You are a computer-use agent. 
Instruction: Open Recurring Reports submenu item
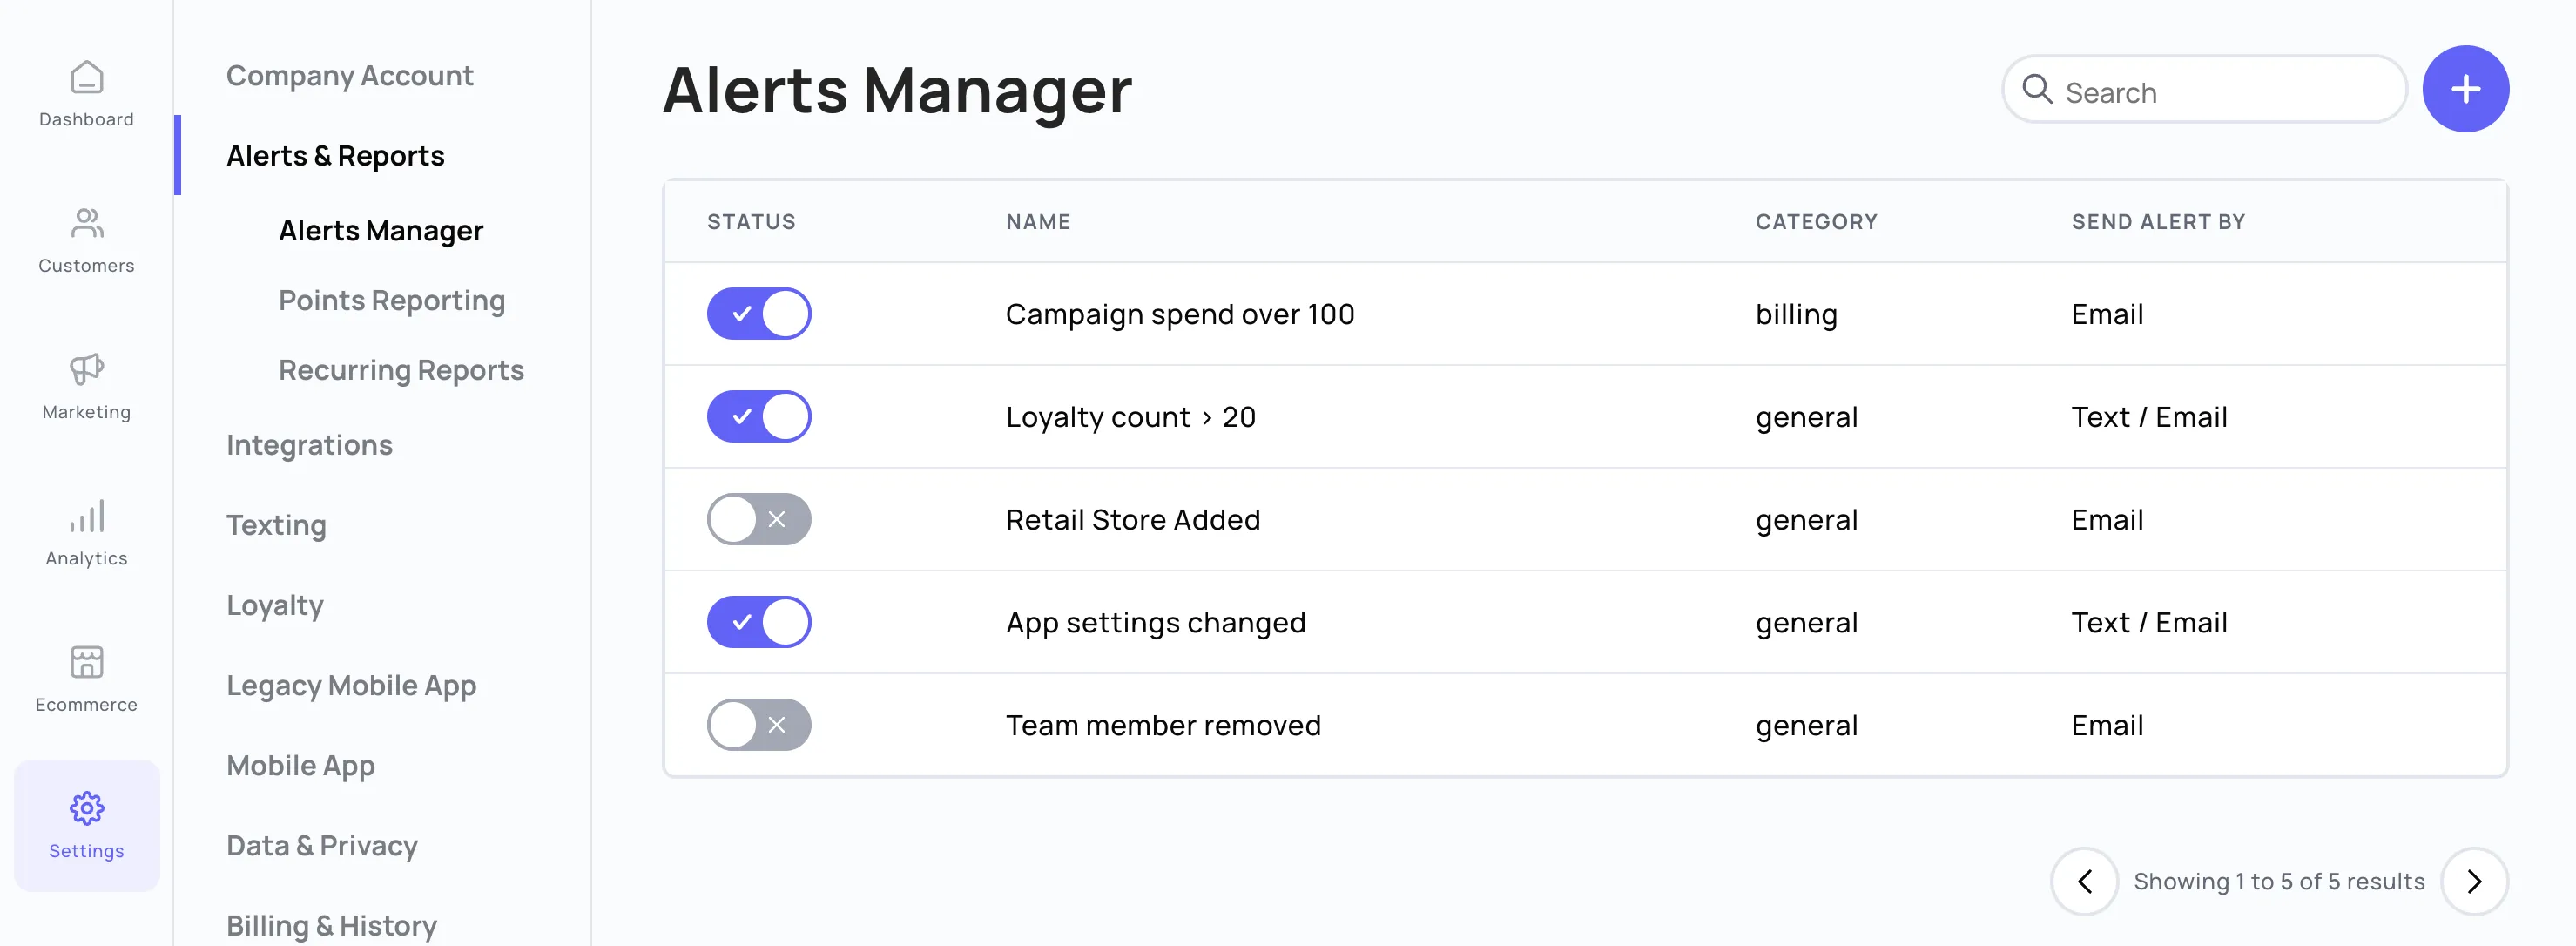401,370
